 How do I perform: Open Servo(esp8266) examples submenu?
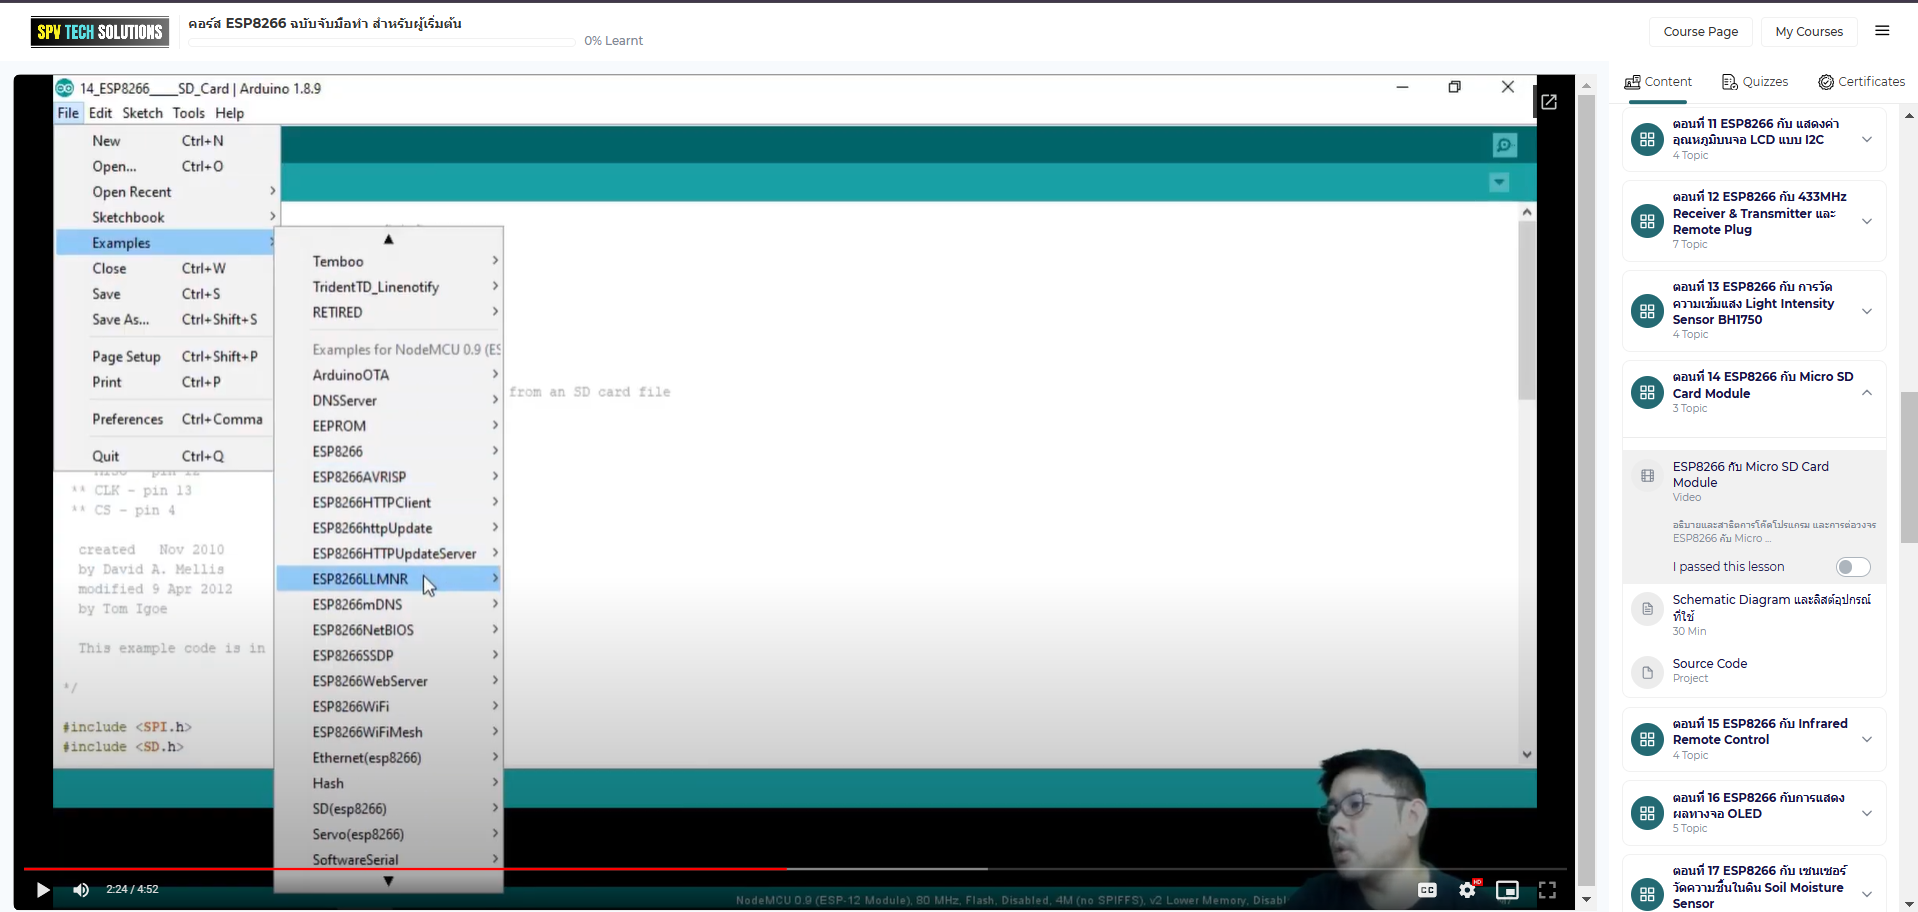pos(389,835)
